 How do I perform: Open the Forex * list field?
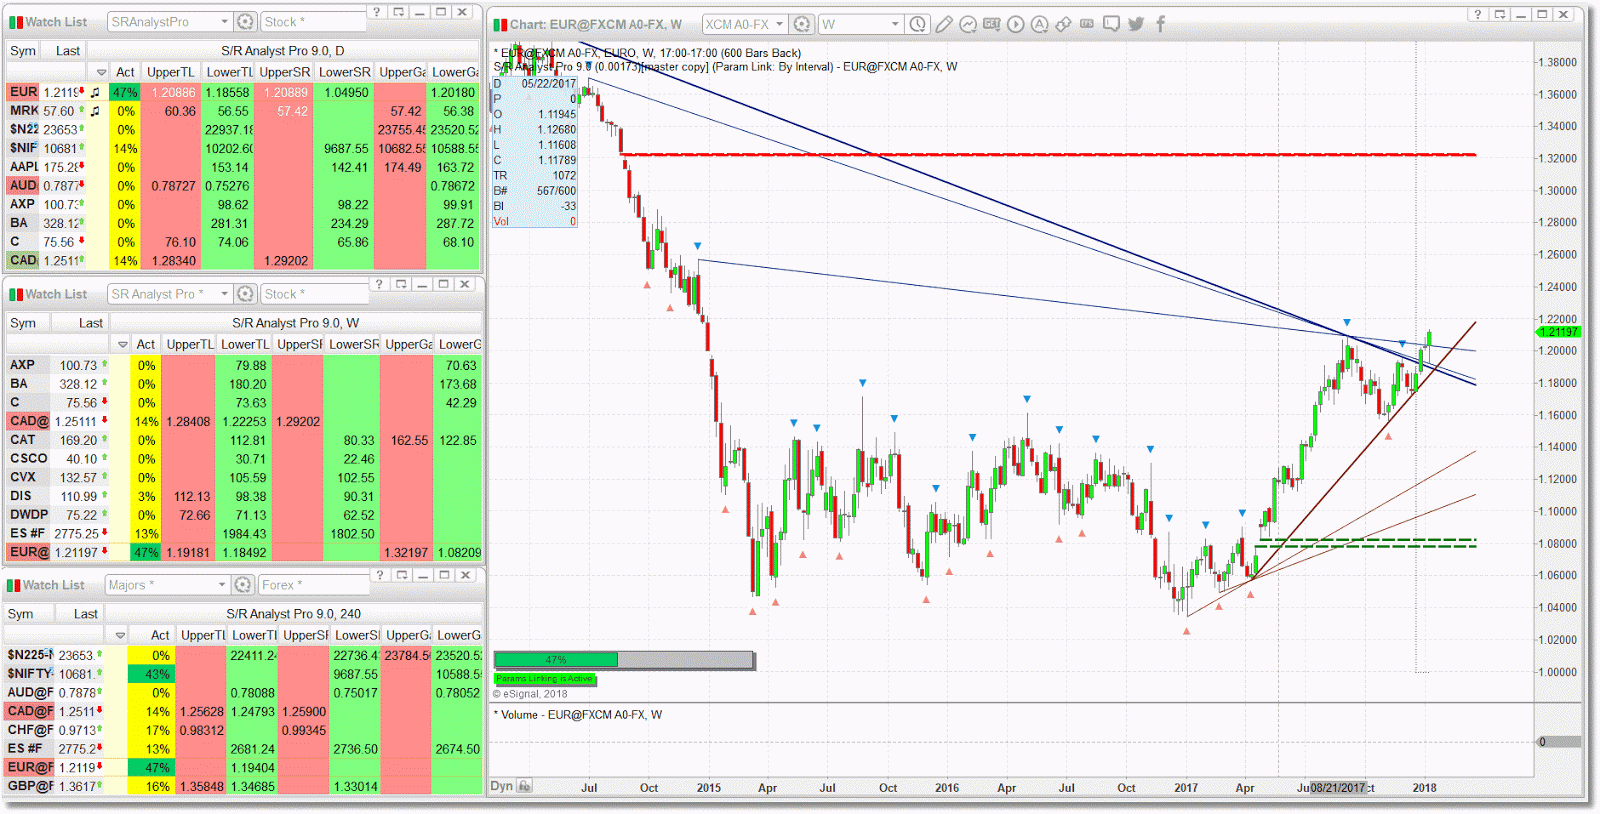click(315, 584)
